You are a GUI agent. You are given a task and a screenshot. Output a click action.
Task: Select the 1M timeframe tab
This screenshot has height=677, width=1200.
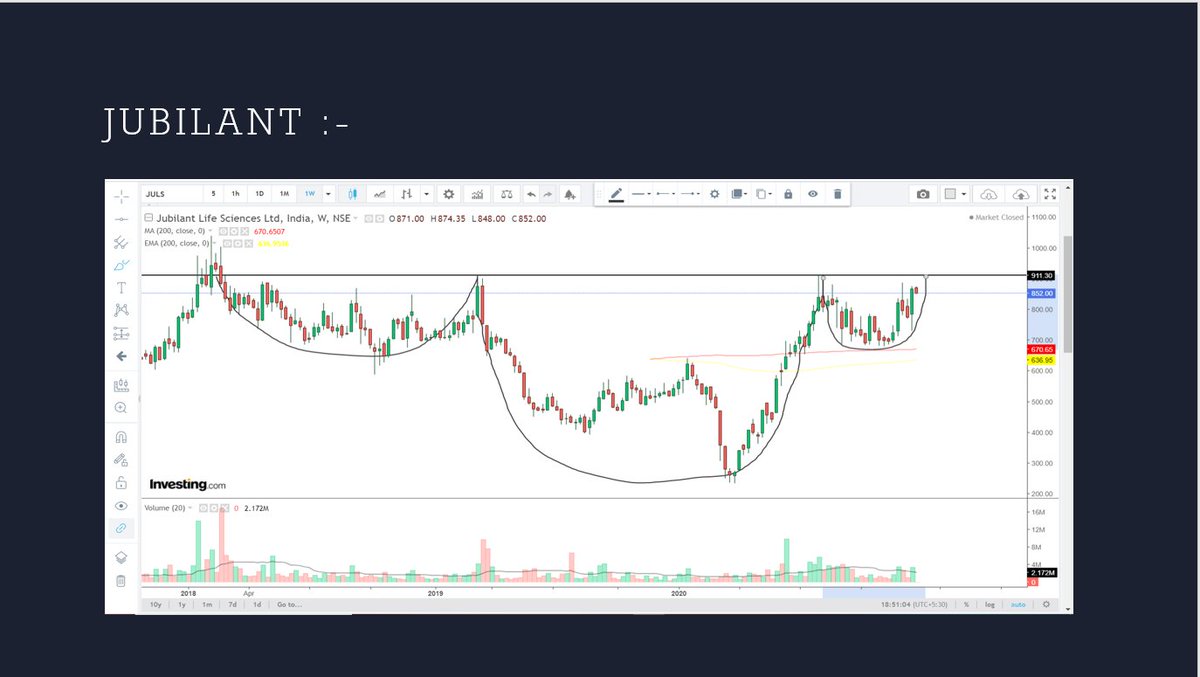(283, 193)
